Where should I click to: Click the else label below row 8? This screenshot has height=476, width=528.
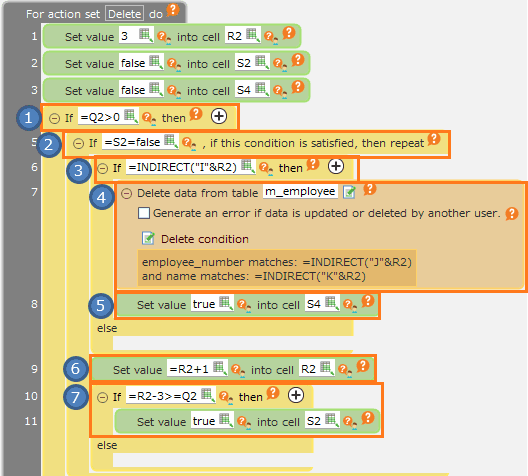click(107, 328)
